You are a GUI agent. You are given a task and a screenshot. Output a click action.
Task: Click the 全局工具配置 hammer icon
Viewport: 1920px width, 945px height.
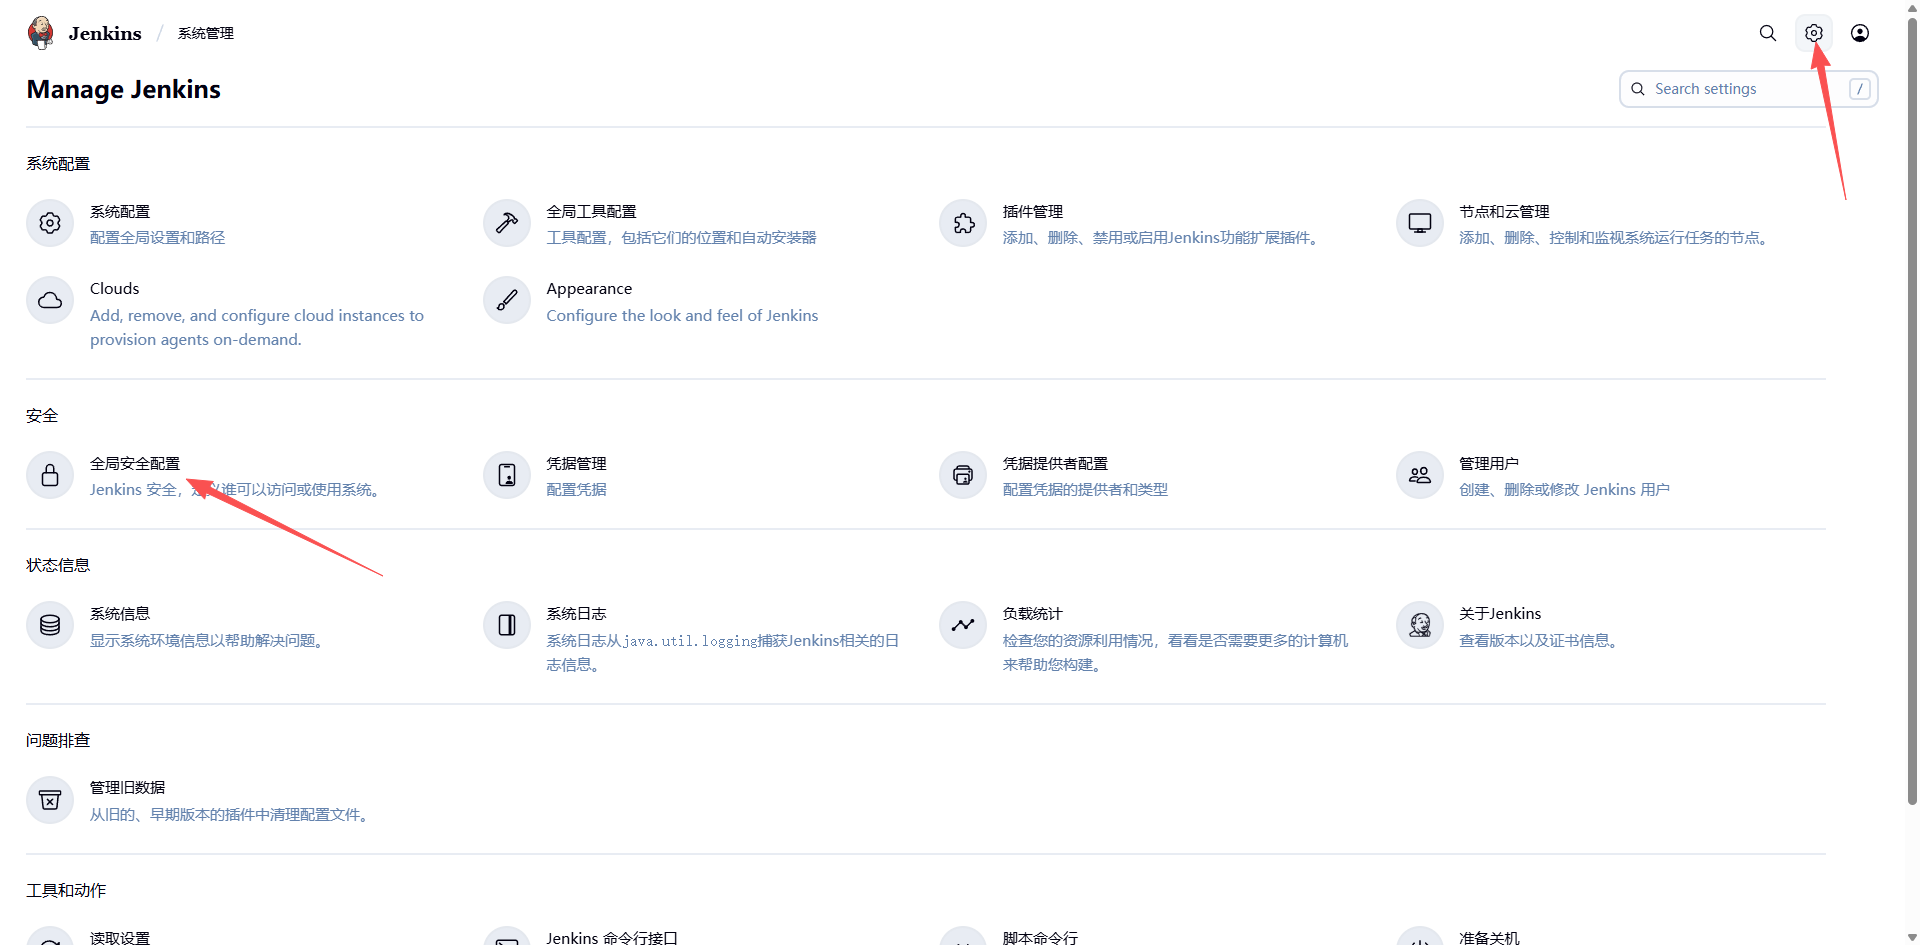click(x=507, y=223)
